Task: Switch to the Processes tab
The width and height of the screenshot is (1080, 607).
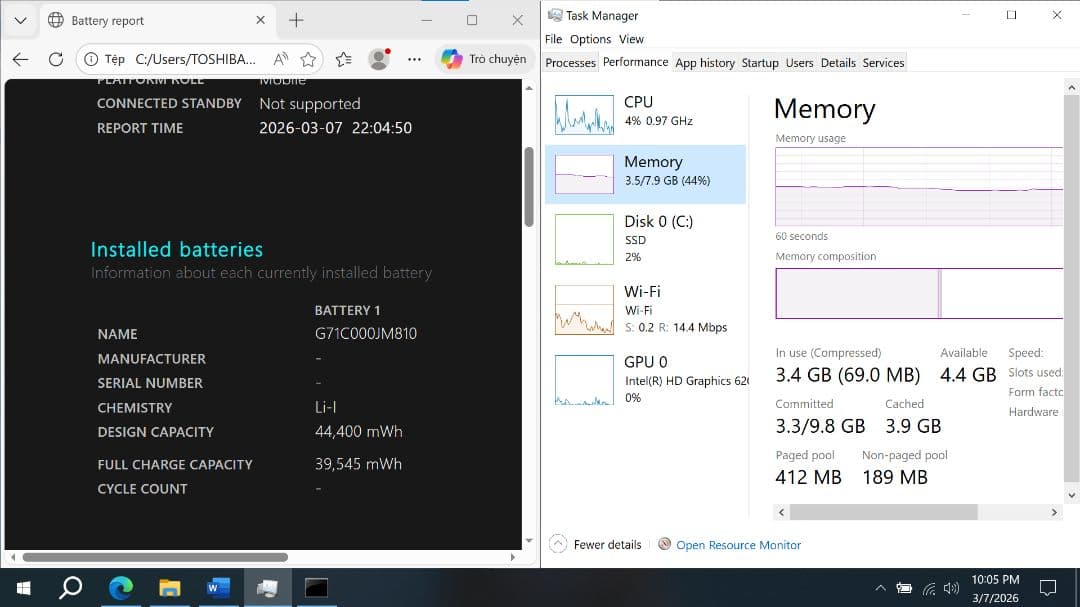Action: (x=570, y=63)
